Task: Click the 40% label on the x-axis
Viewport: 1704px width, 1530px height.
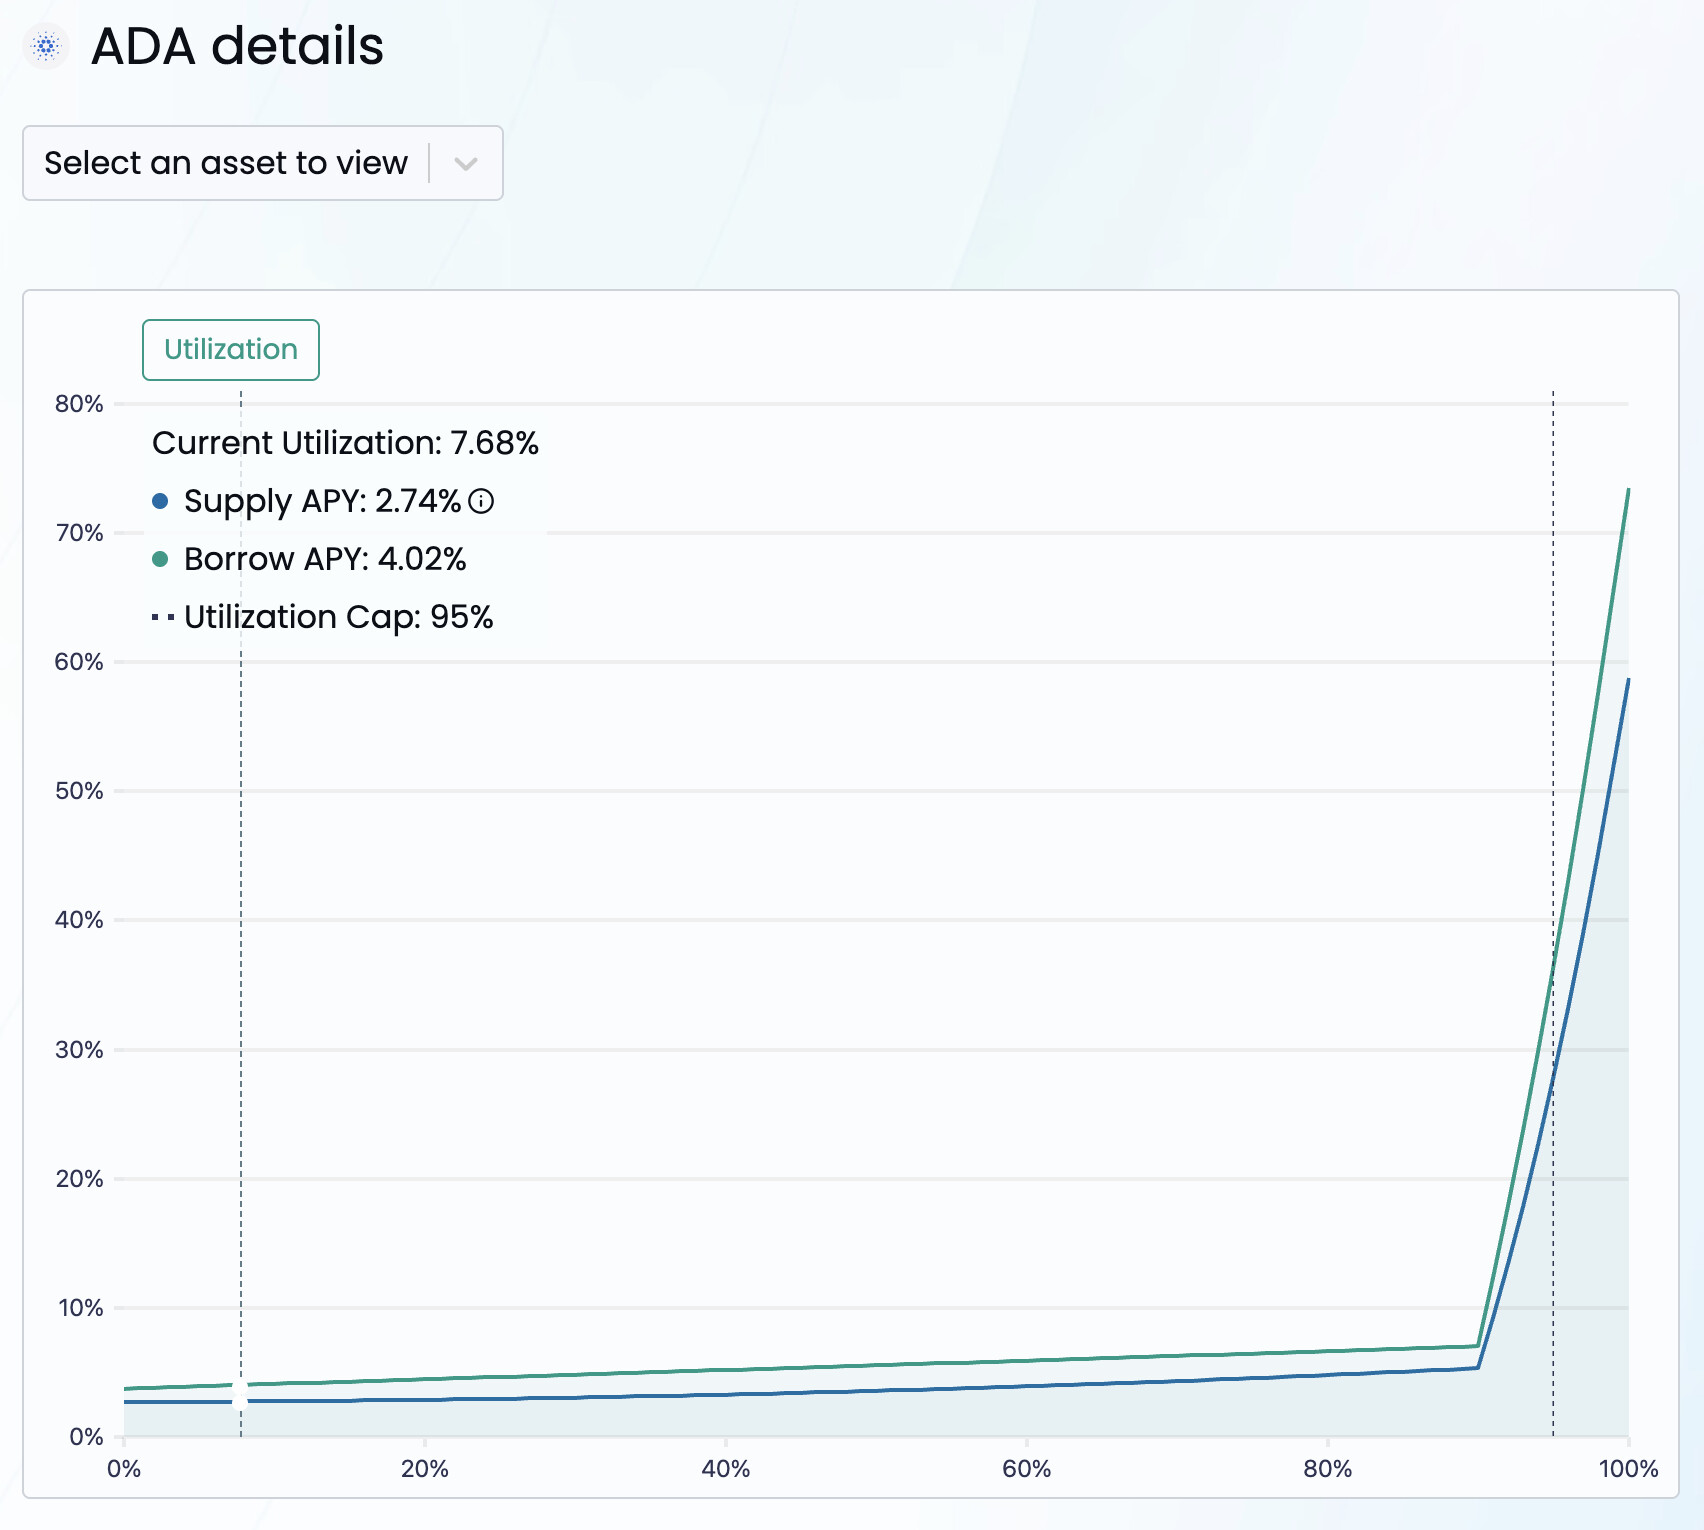Action: pos(725,1469)
